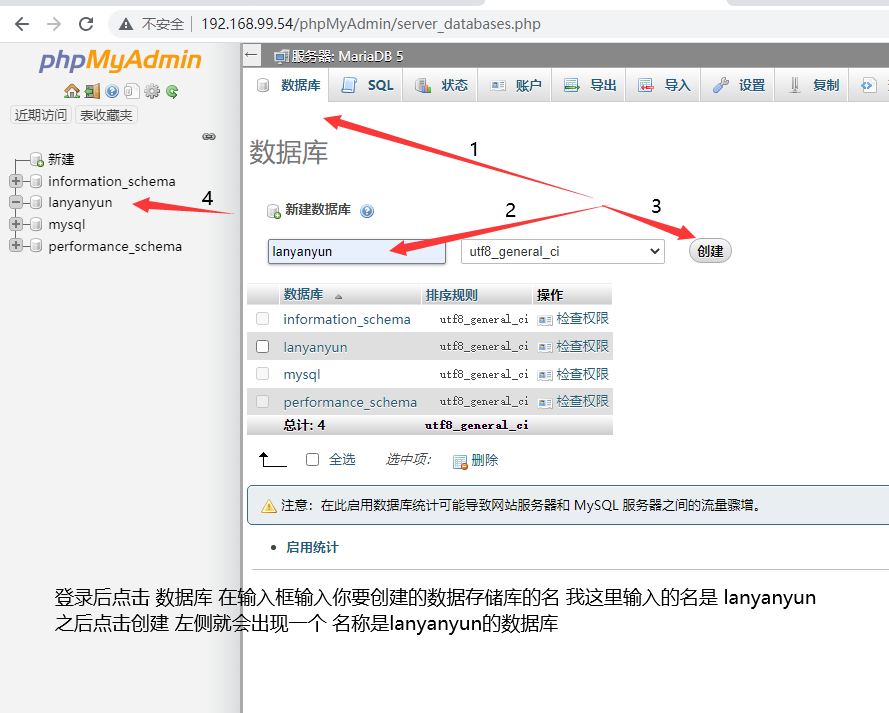Enable the 全选 select-all checkbox
This screenshot has height=713, width=889.
(x=311, y=459)
